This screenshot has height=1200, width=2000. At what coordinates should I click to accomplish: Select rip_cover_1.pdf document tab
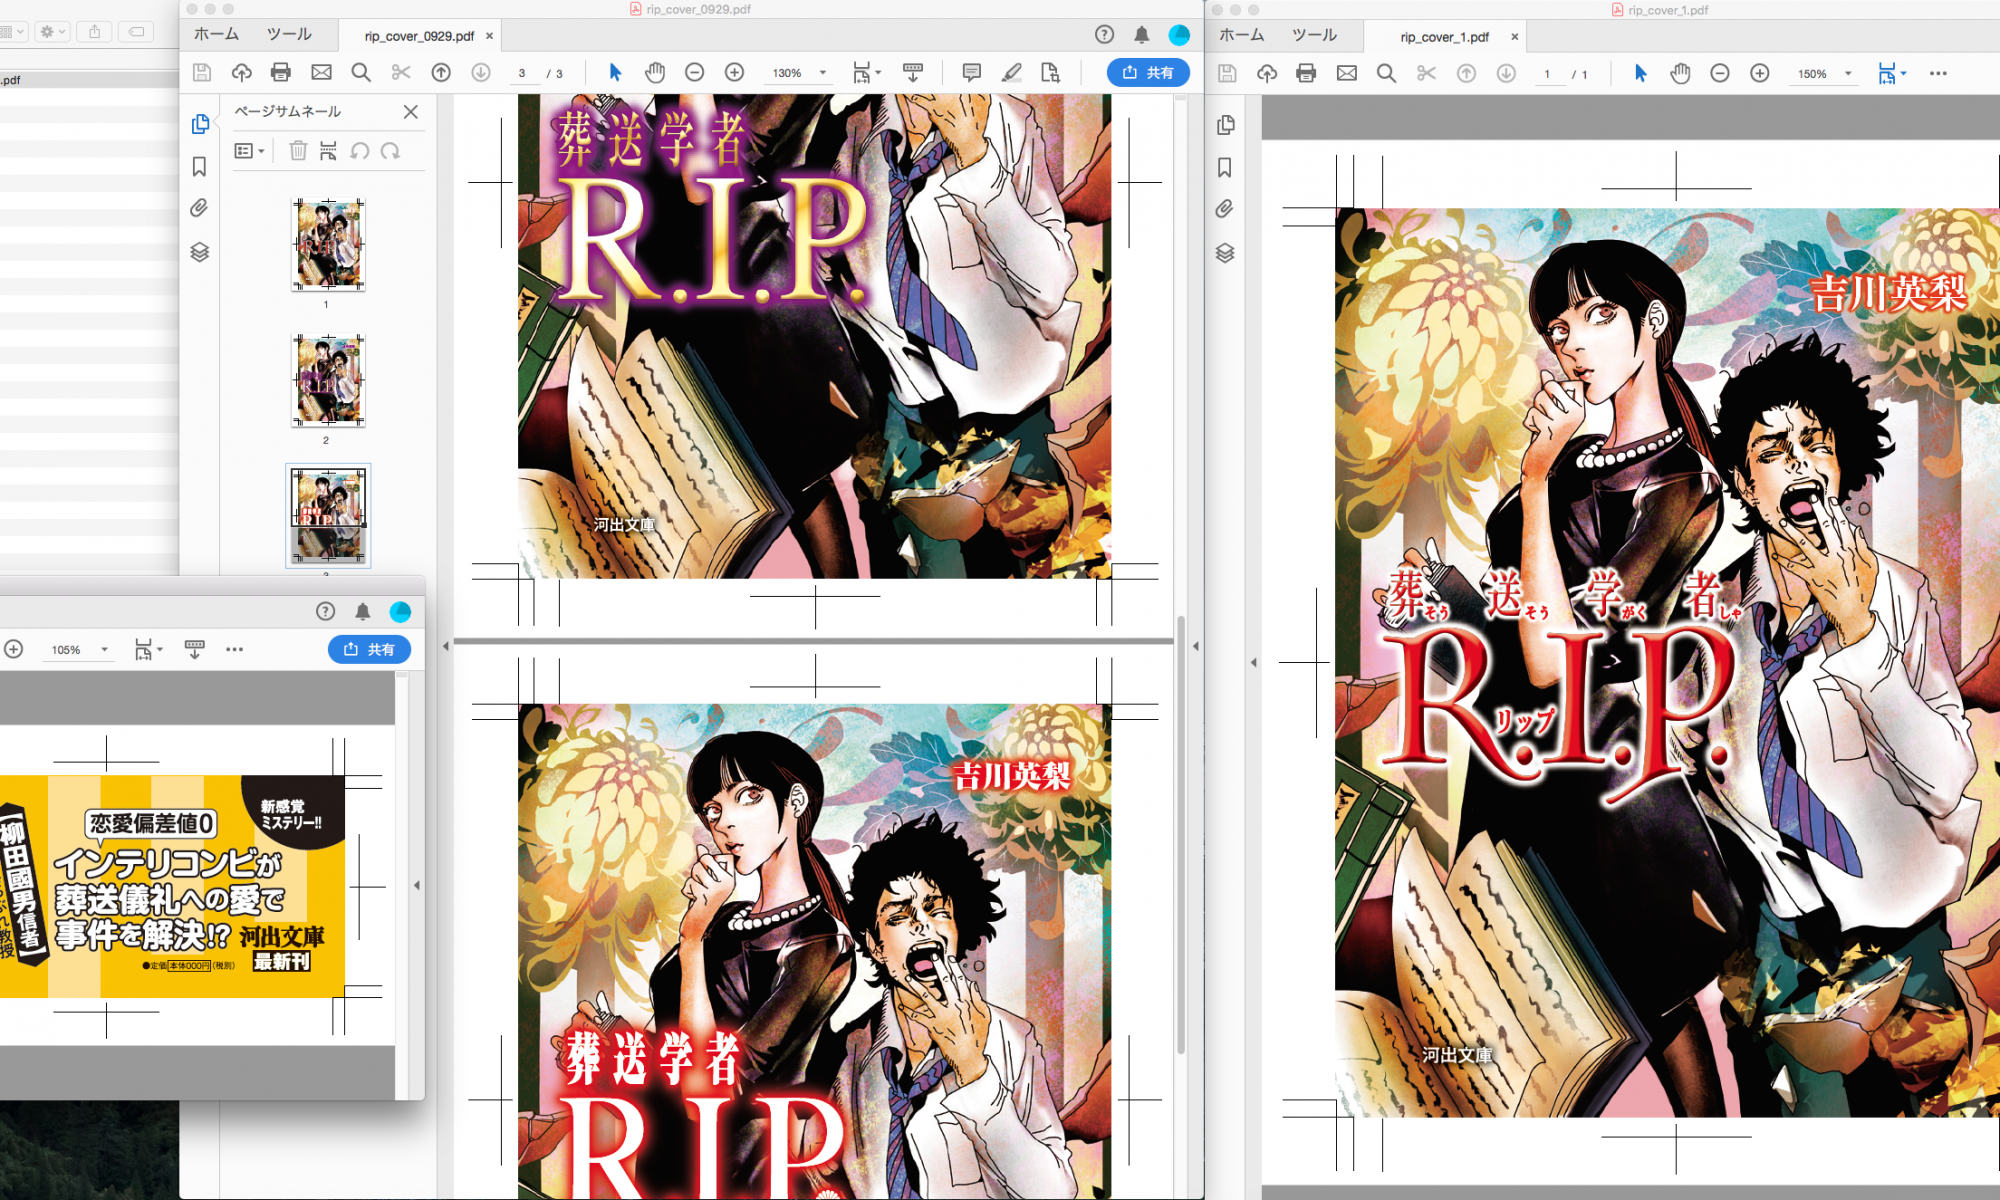[x=1444, y=37]
